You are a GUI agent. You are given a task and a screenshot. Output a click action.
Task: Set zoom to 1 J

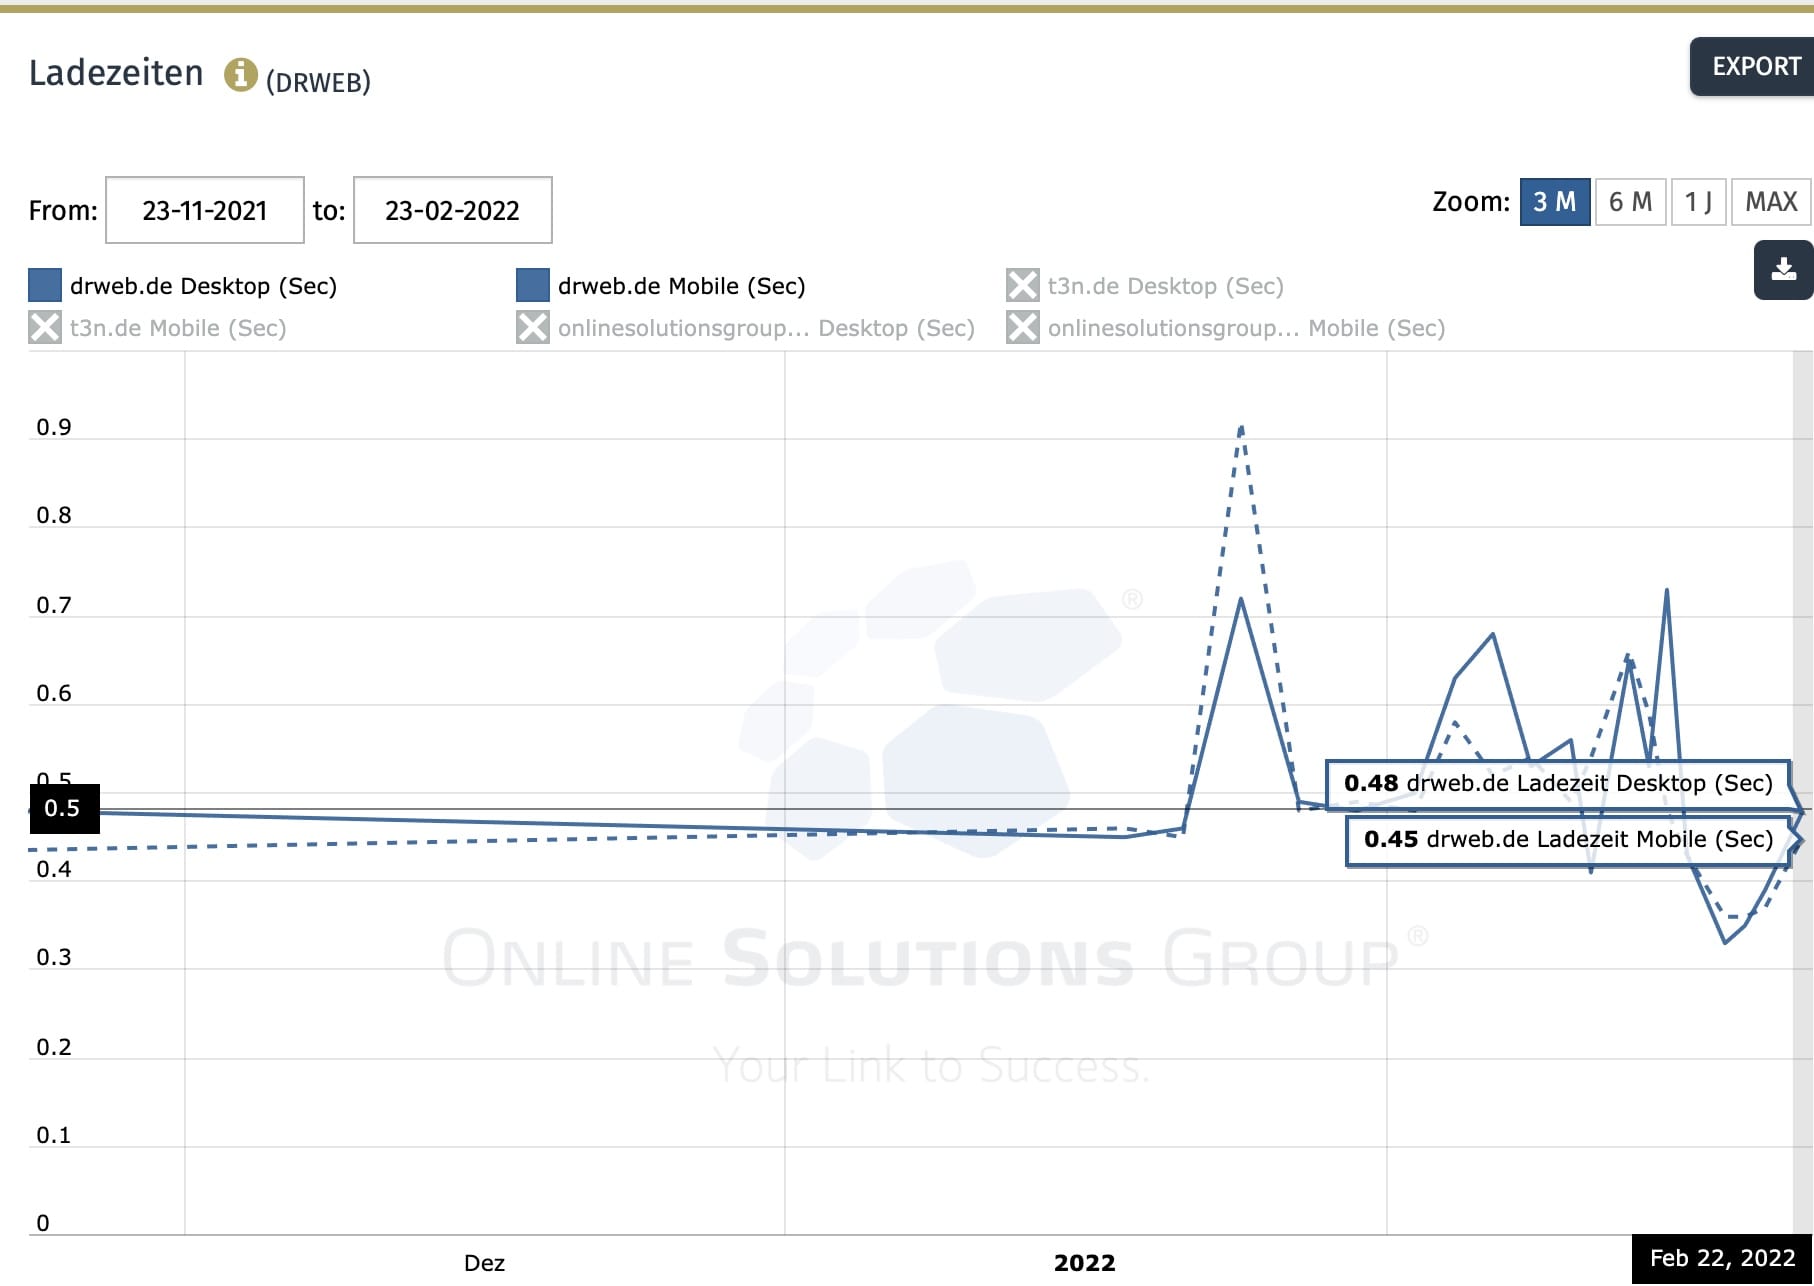1698,202
